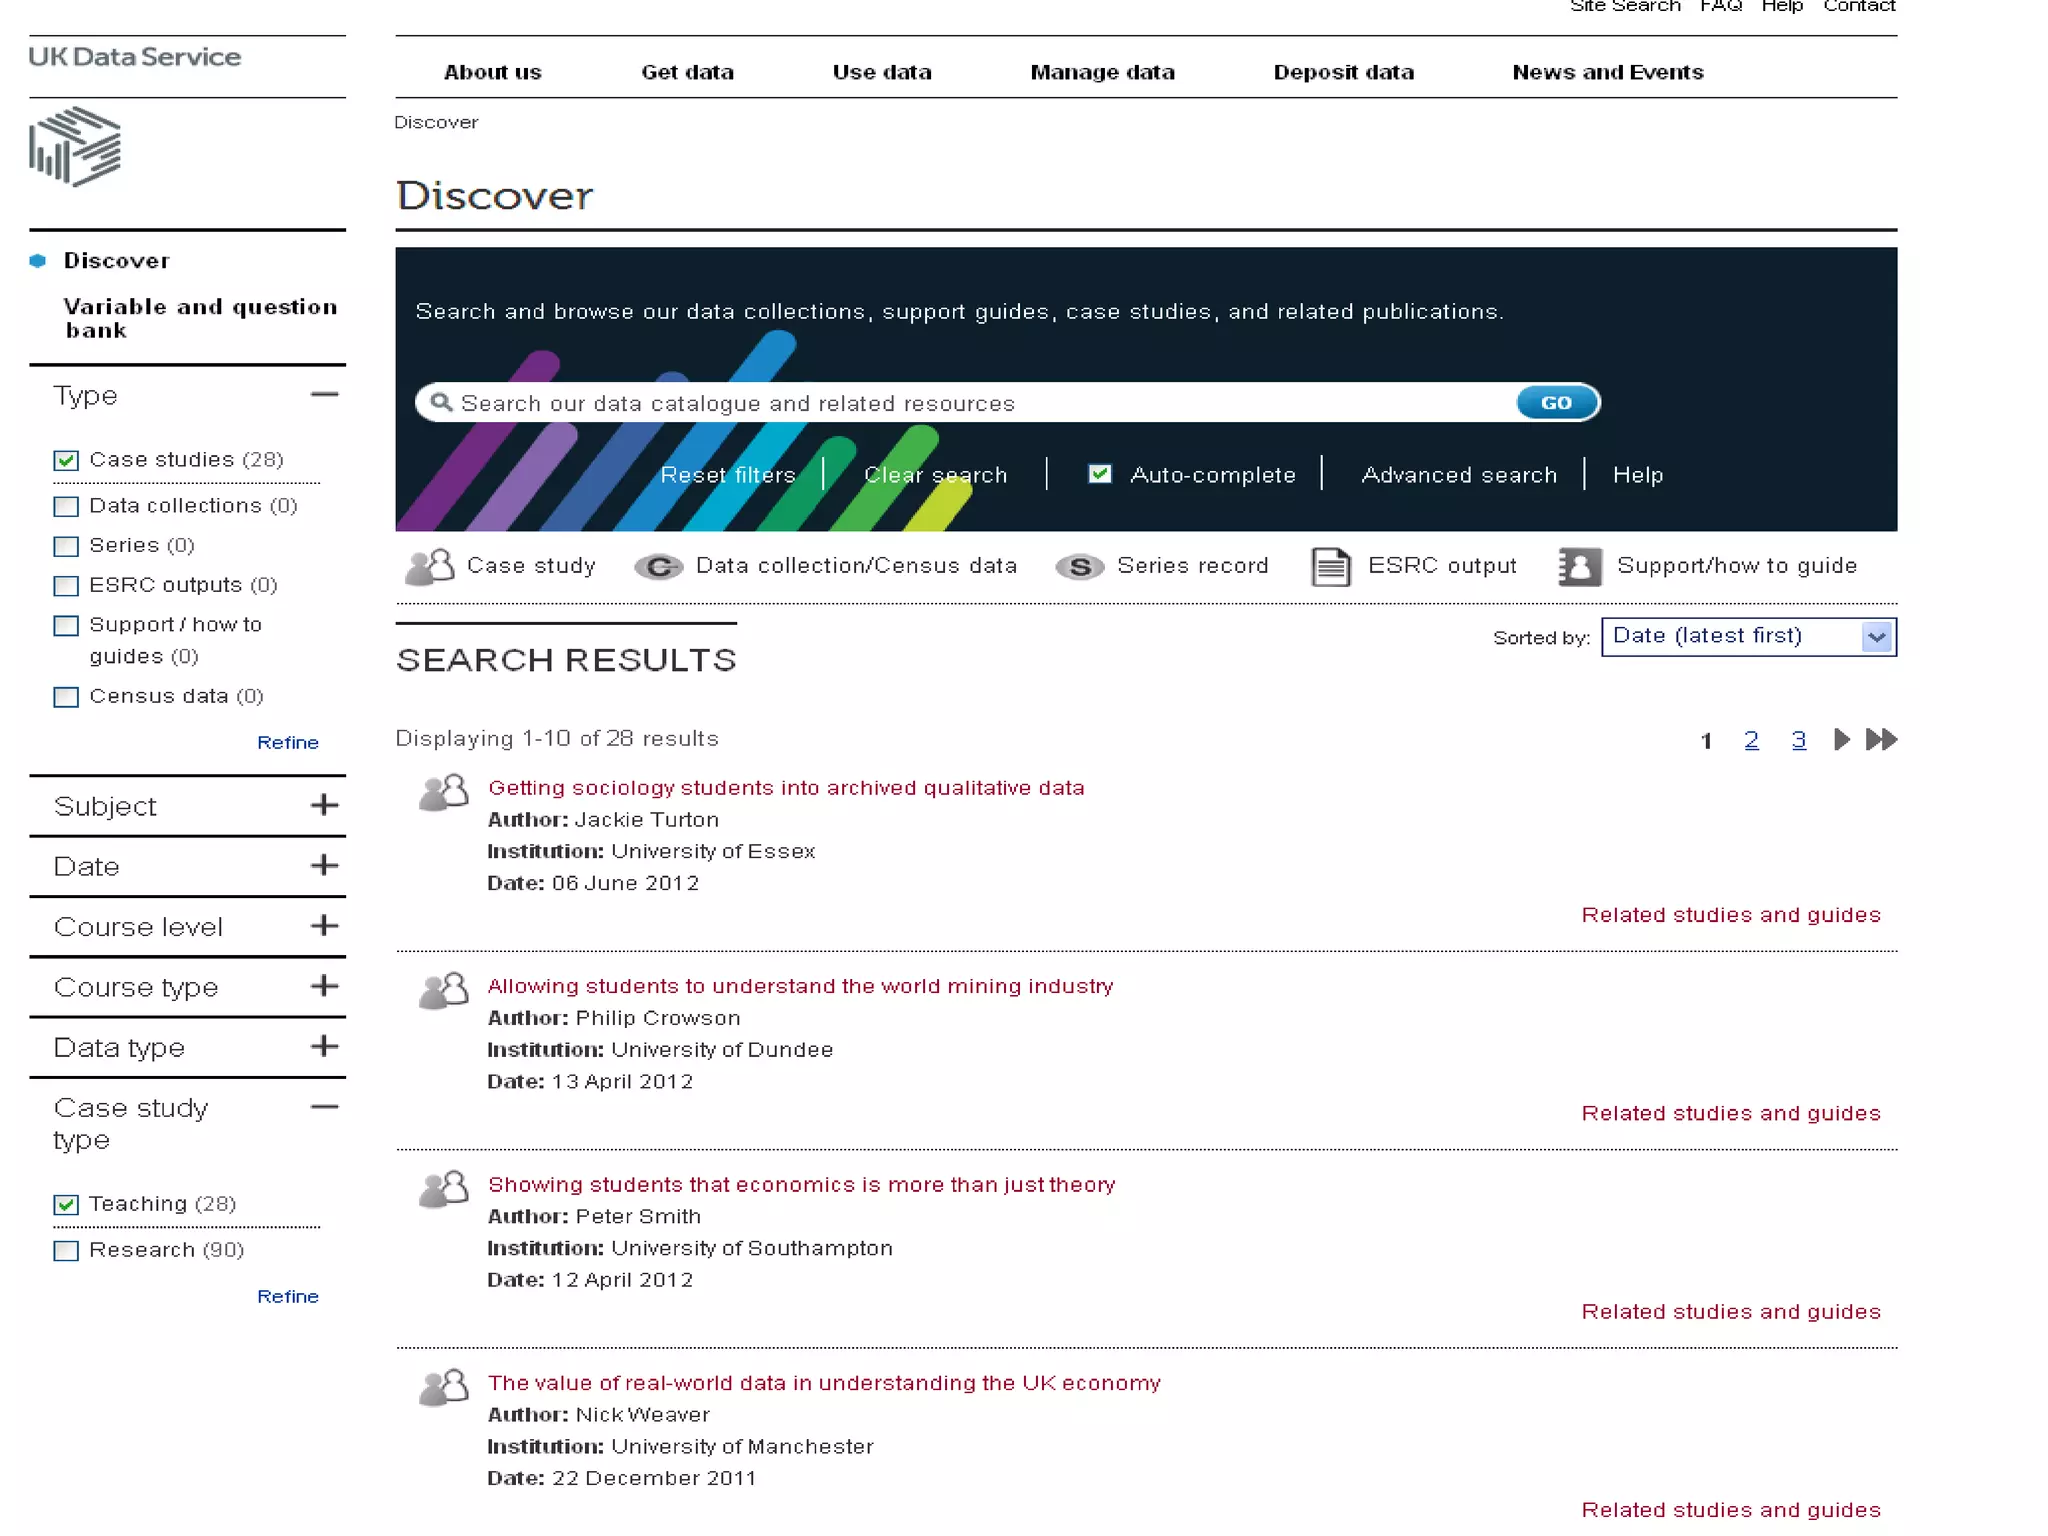Click the Data collection 'C' legend icon
Image resolution: width=2048 pixels, height=1536 pixels.
point(658,567)
